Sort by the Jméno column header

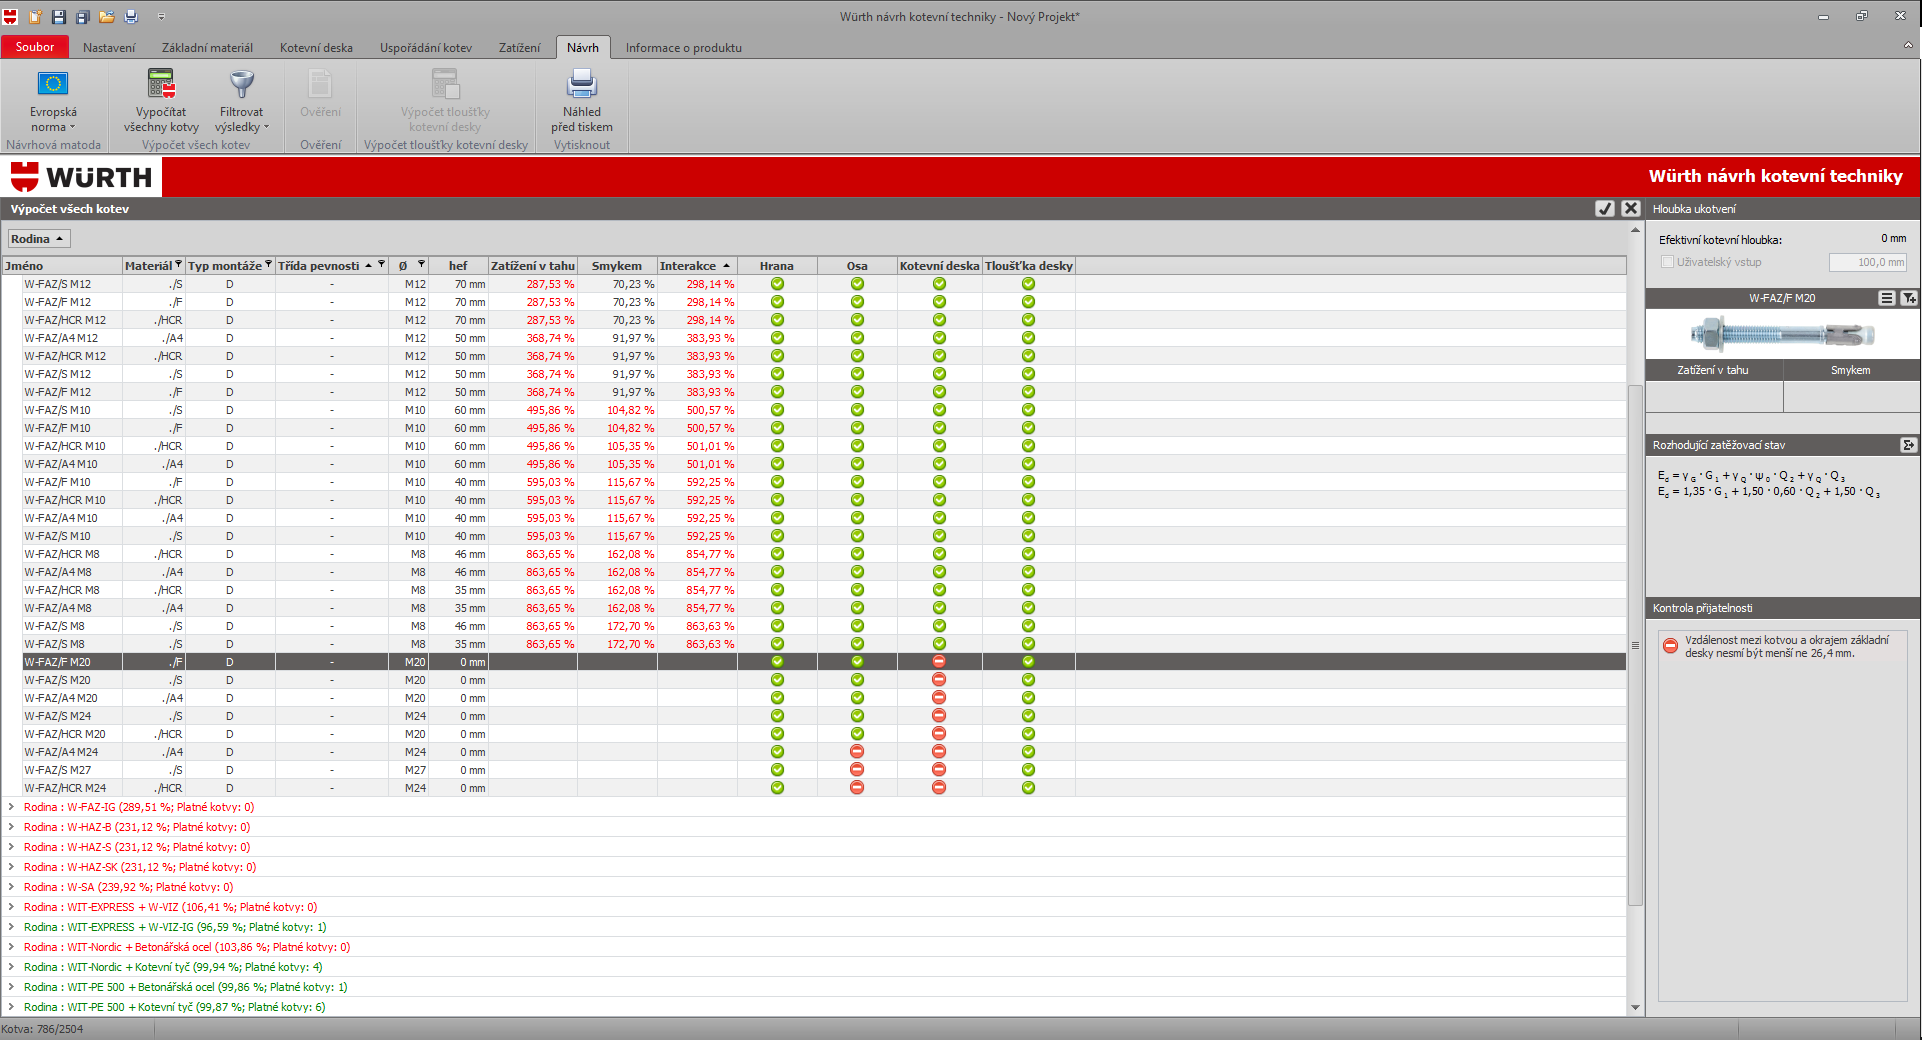point(62,266)
